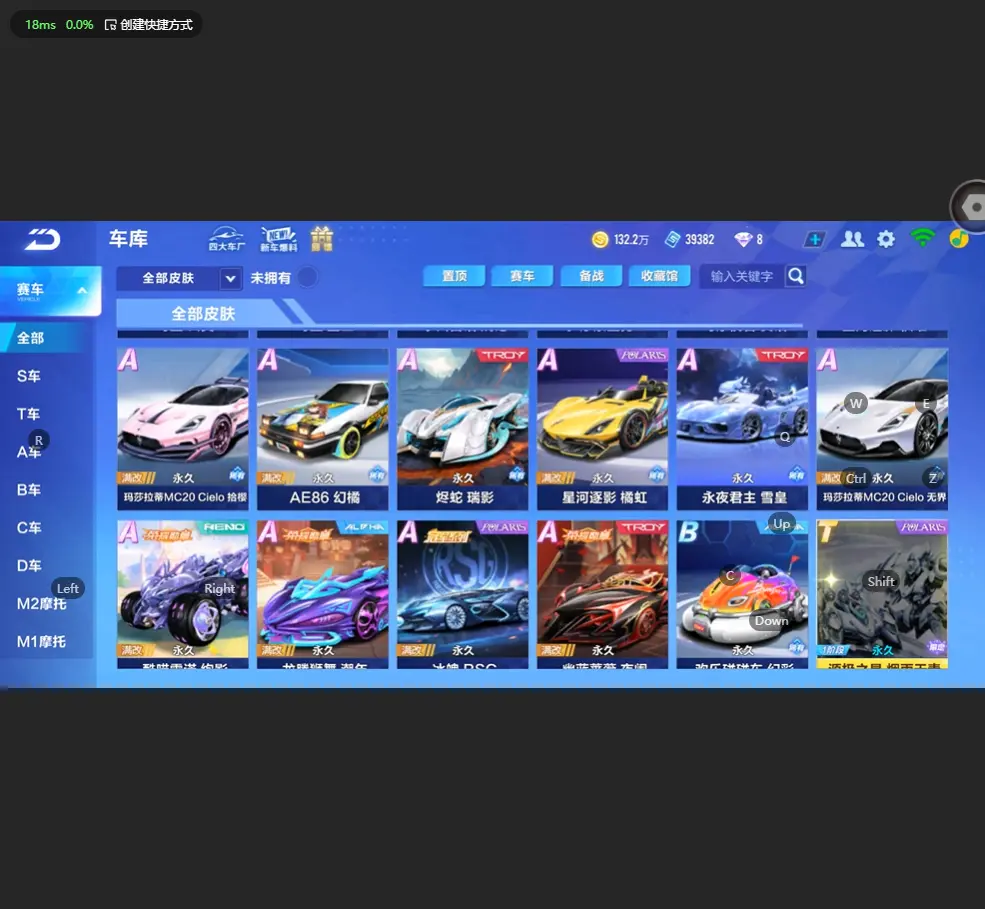Open the 全部皮肤 skin filter dropdown
This screenshot has height=909, width=985.
pyautogui.click(x=180, y=278)
